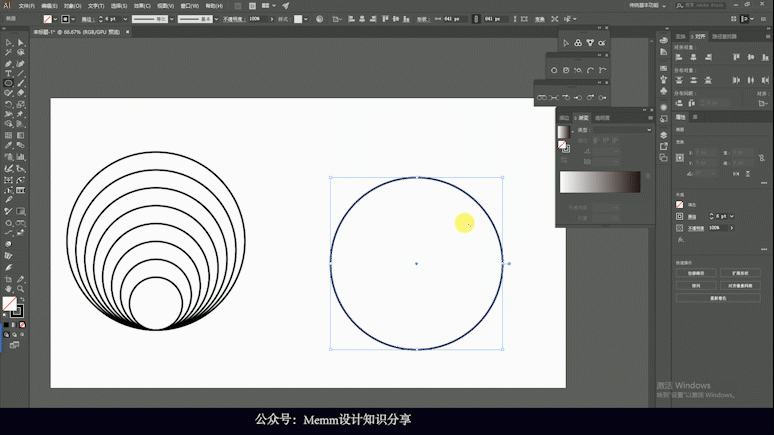Select the Type tool
Image resolution: width=774 pixels, height=435 pixels.
click(x=8, y=74)
